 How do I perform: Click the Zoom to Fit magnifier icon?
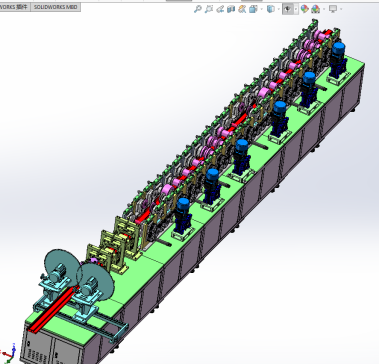198,9
